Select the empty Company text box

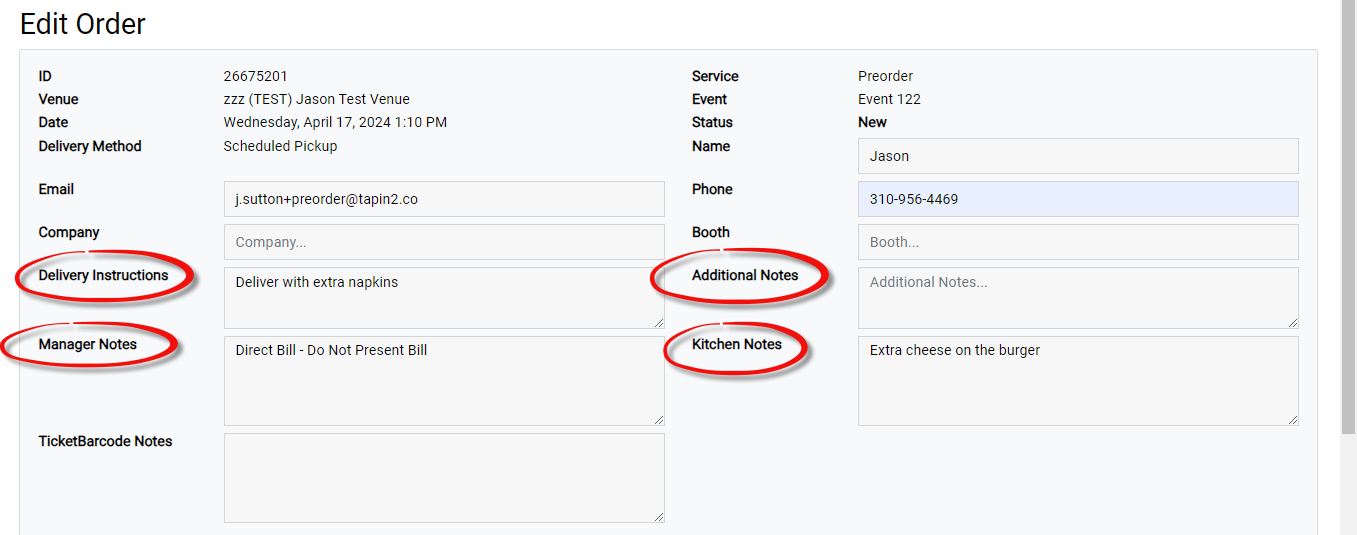coord(444,242)
